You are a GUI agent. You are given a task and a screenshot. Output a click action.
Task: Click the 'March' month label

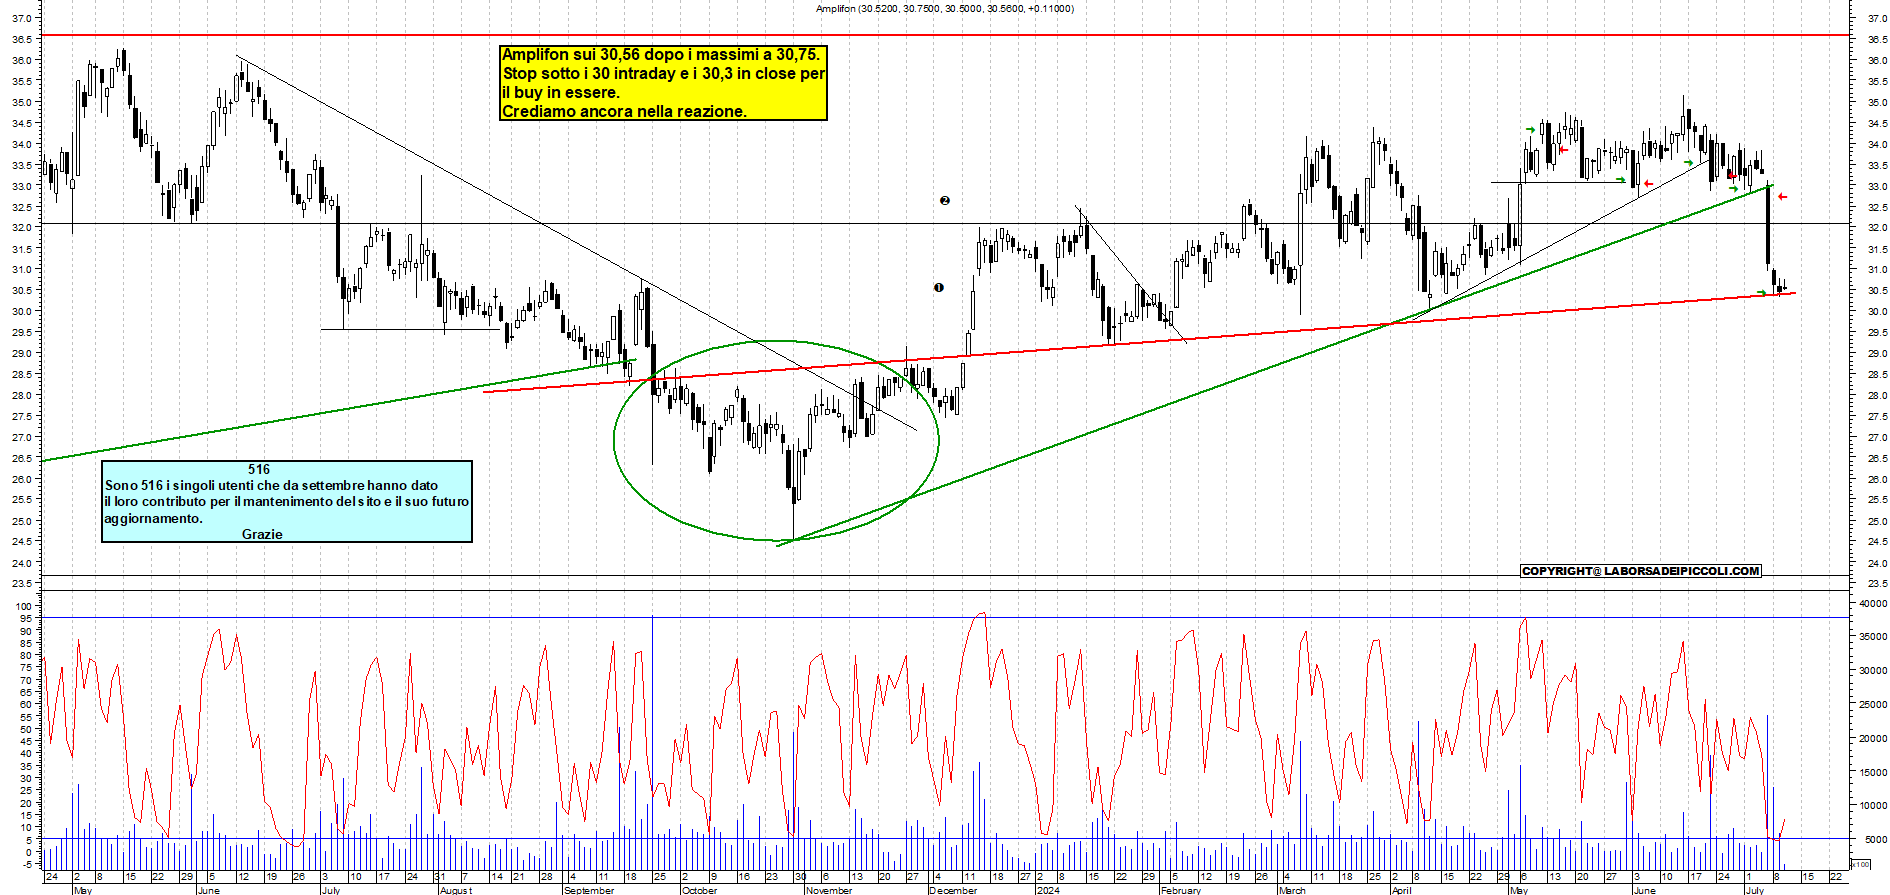[x=1292, y=890]
